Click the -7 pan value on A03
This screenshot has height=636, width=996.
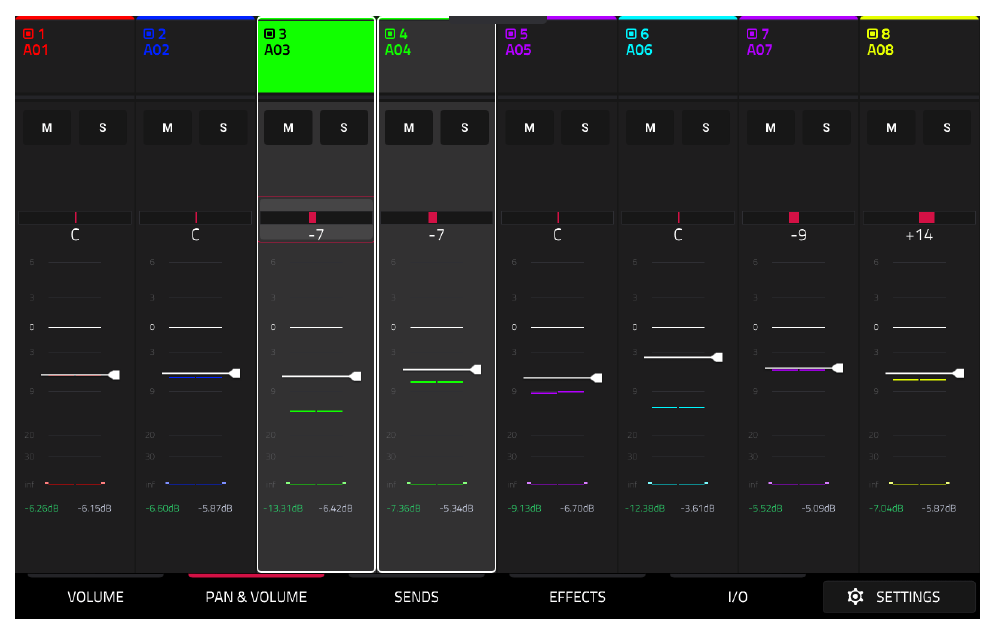pyautogui.click(x=316, y=235)
